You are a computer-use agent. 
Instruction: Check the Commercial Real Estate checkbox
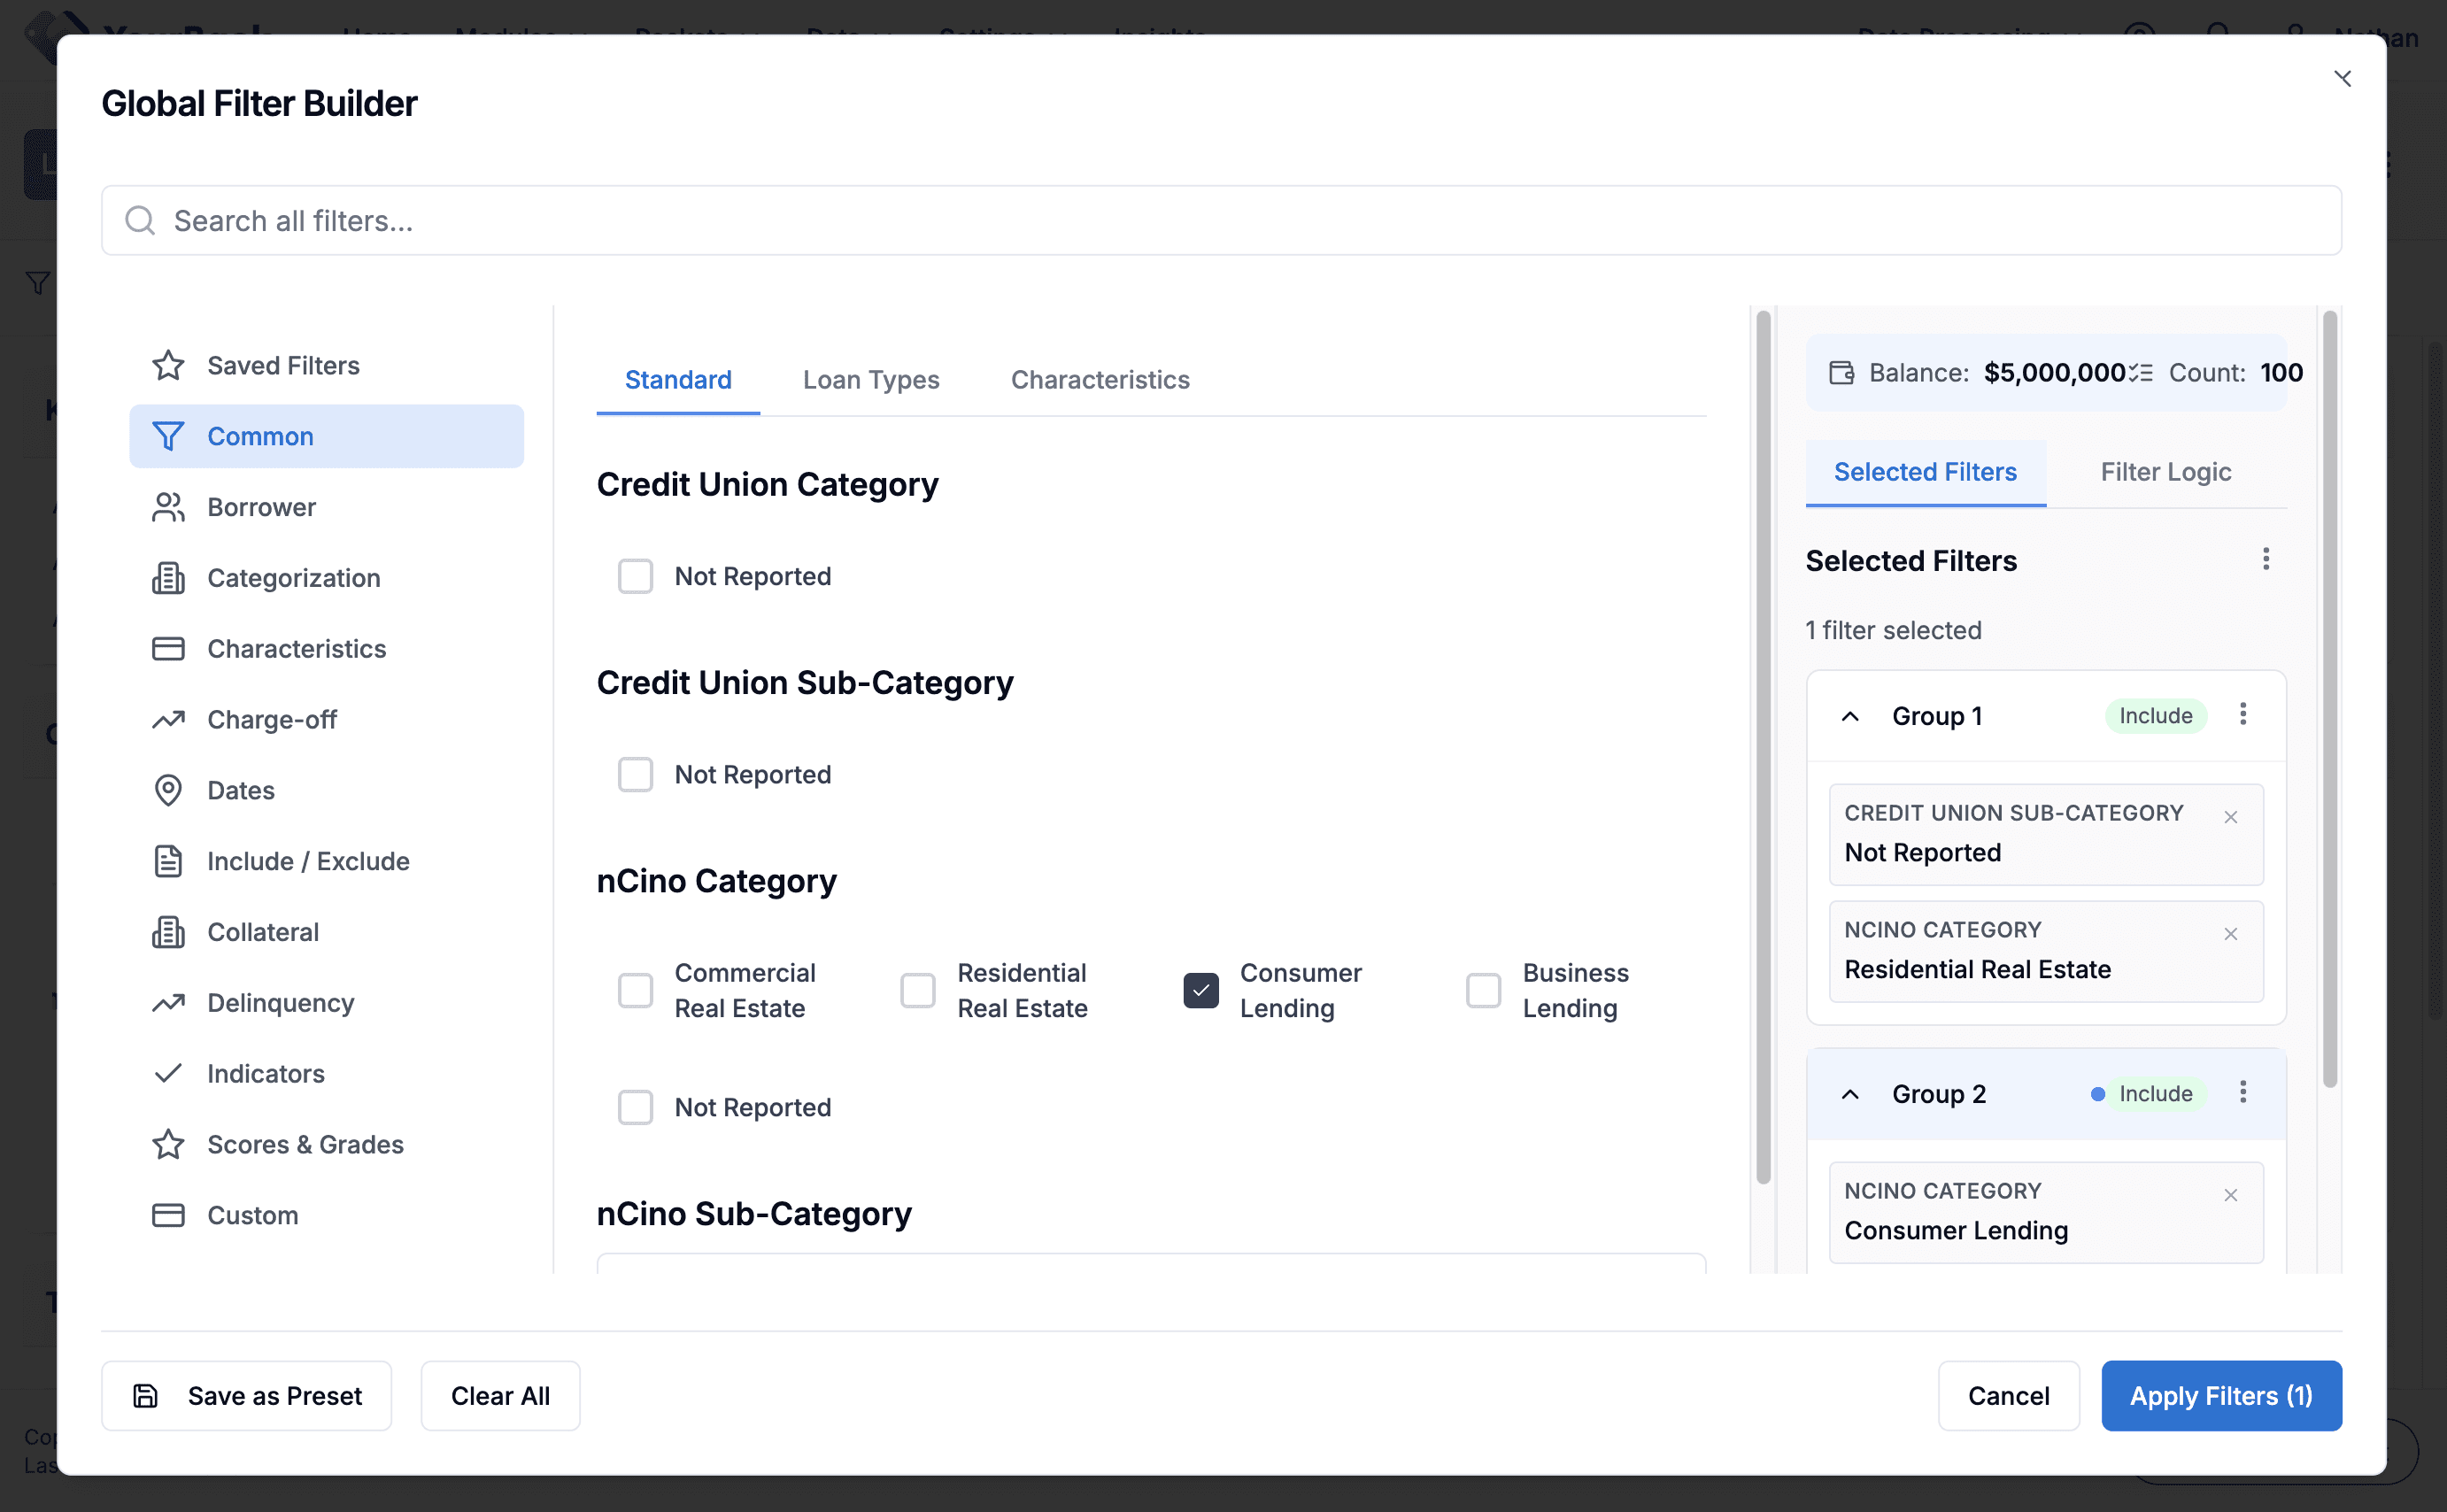[x=635, y=990]
